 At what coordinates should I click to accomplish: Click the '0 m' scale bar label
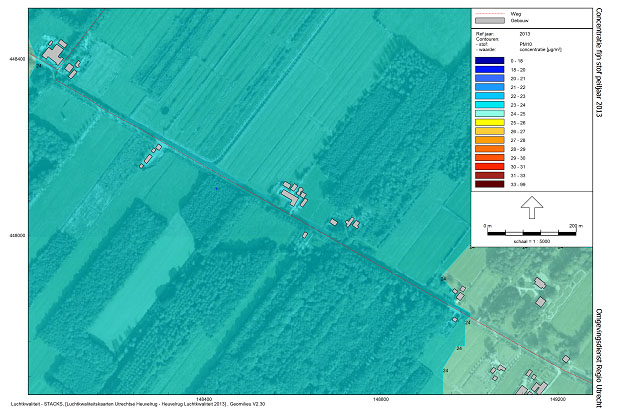(x=488, y=226)
